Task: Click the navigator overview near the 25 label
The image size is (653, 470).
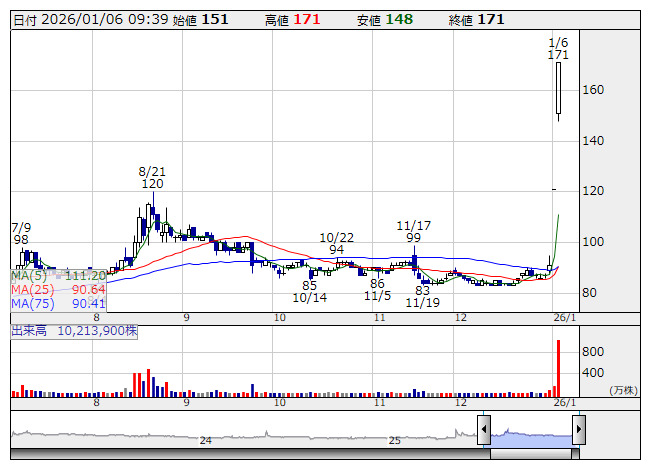Action: click(x=395, y=438)
